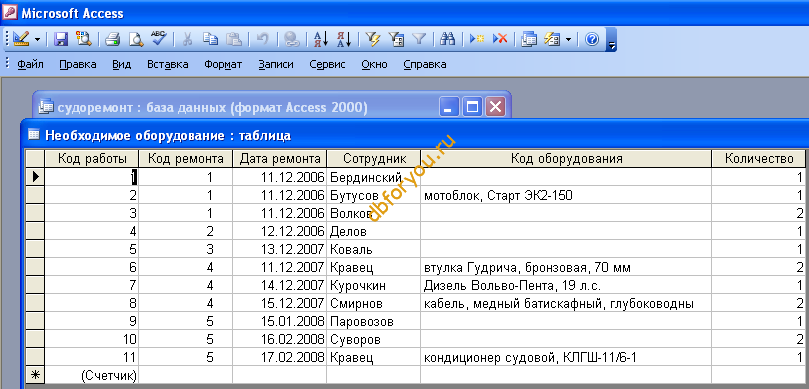
Task: Select all records via top-left table corner
Action: point(35,158)
